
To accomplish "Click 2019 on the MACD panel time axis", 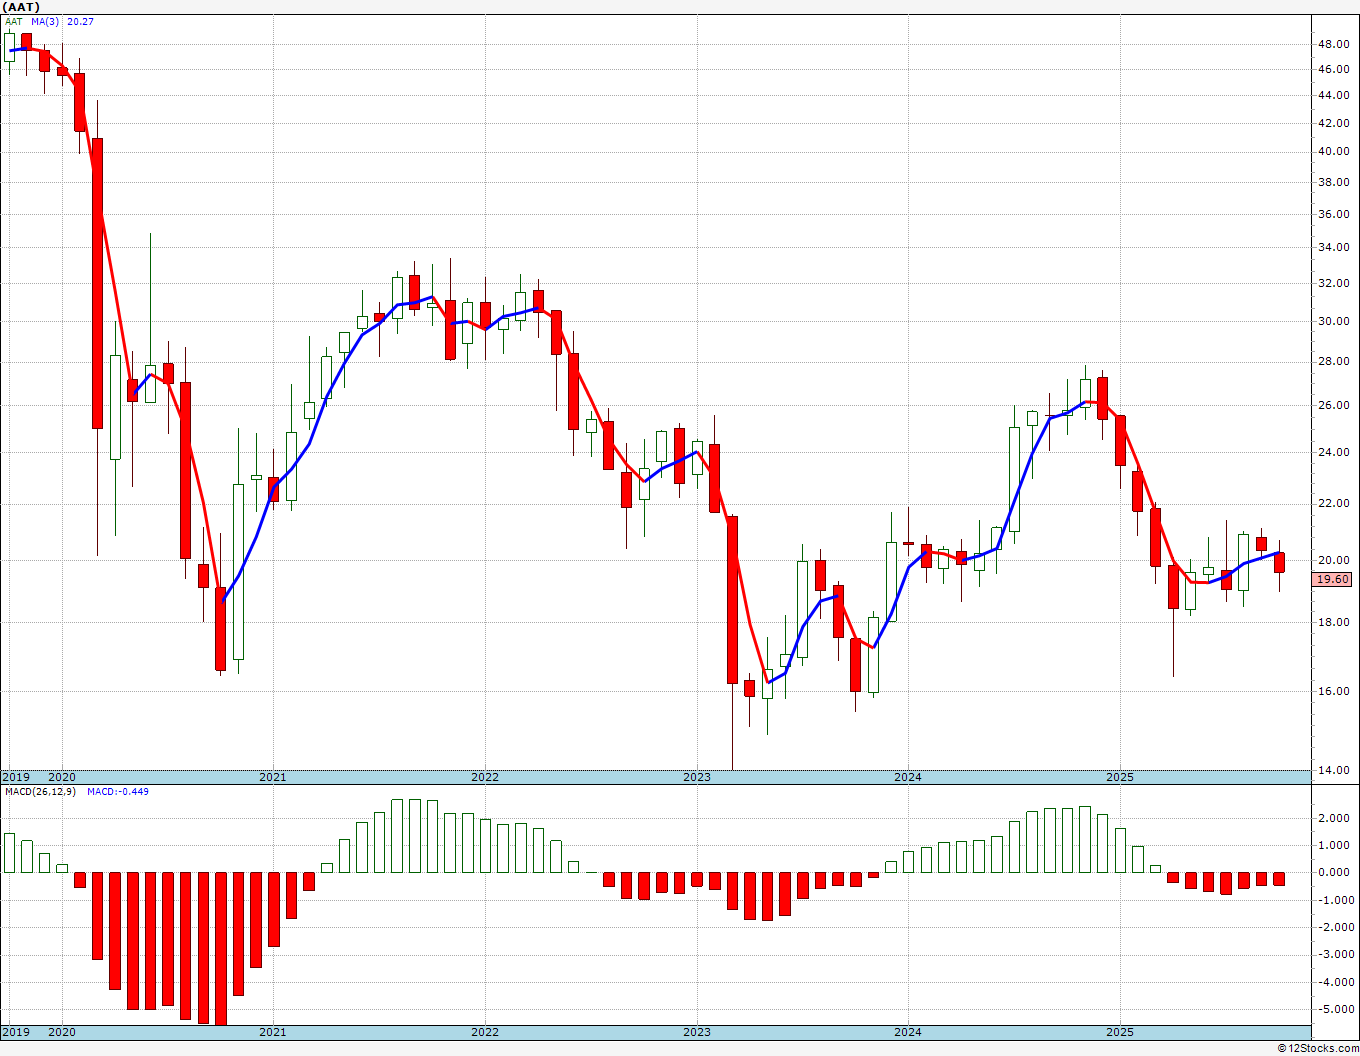I will [15, 1032].
